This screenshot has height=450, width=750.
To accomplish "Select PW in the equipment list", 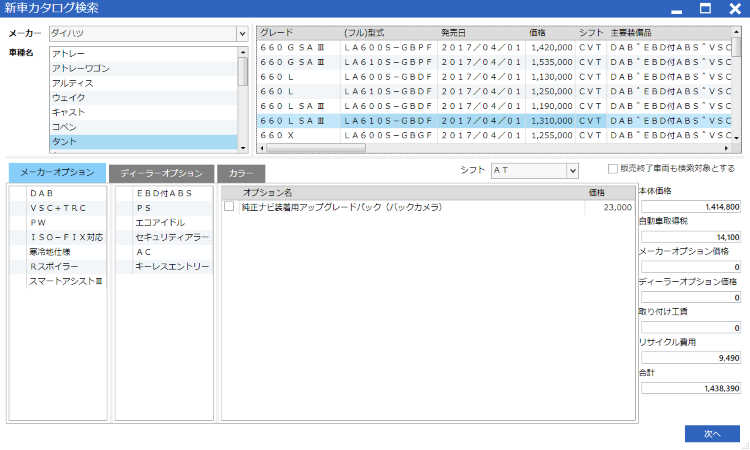I will coord(58,222).
